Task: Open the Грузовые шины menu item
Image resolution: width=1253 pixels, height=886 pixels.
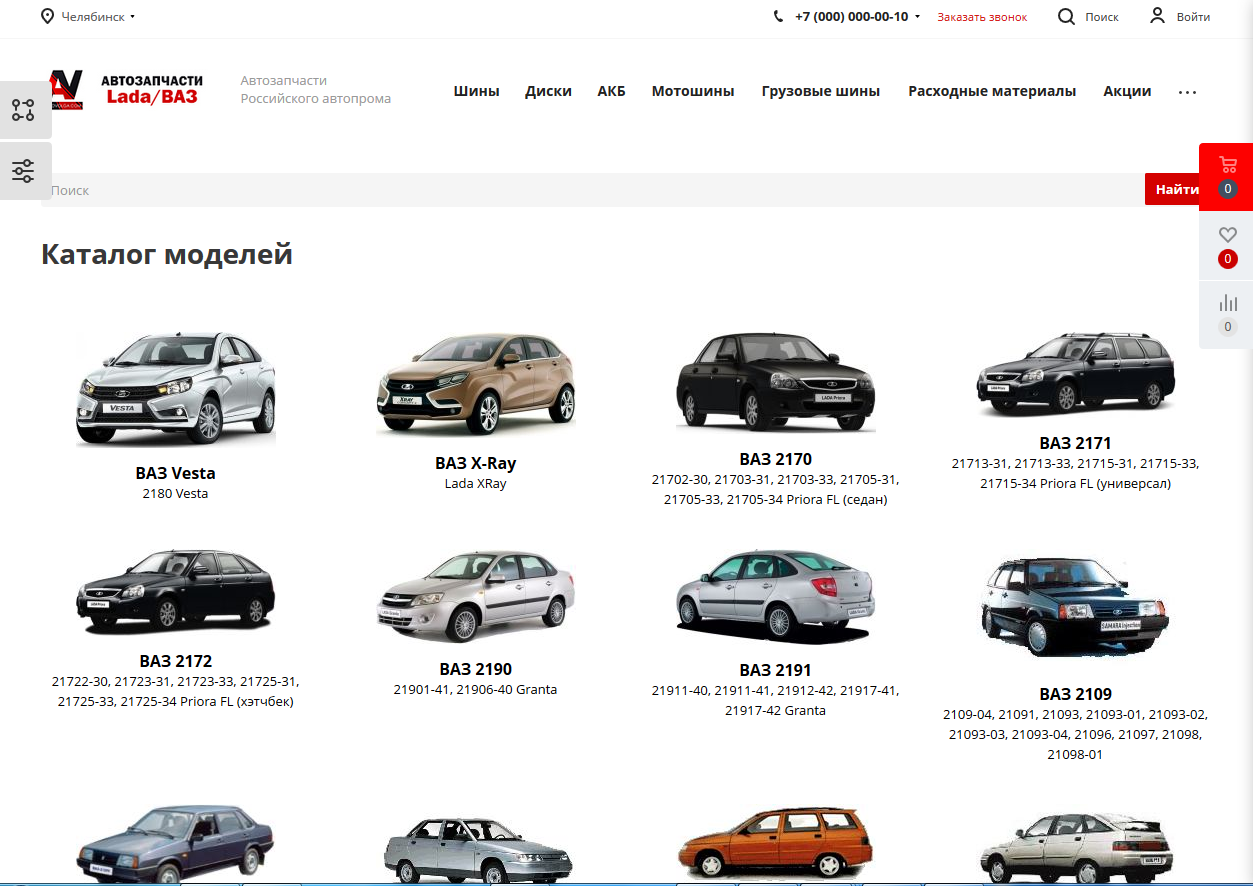Action: [x=821, y=91]
